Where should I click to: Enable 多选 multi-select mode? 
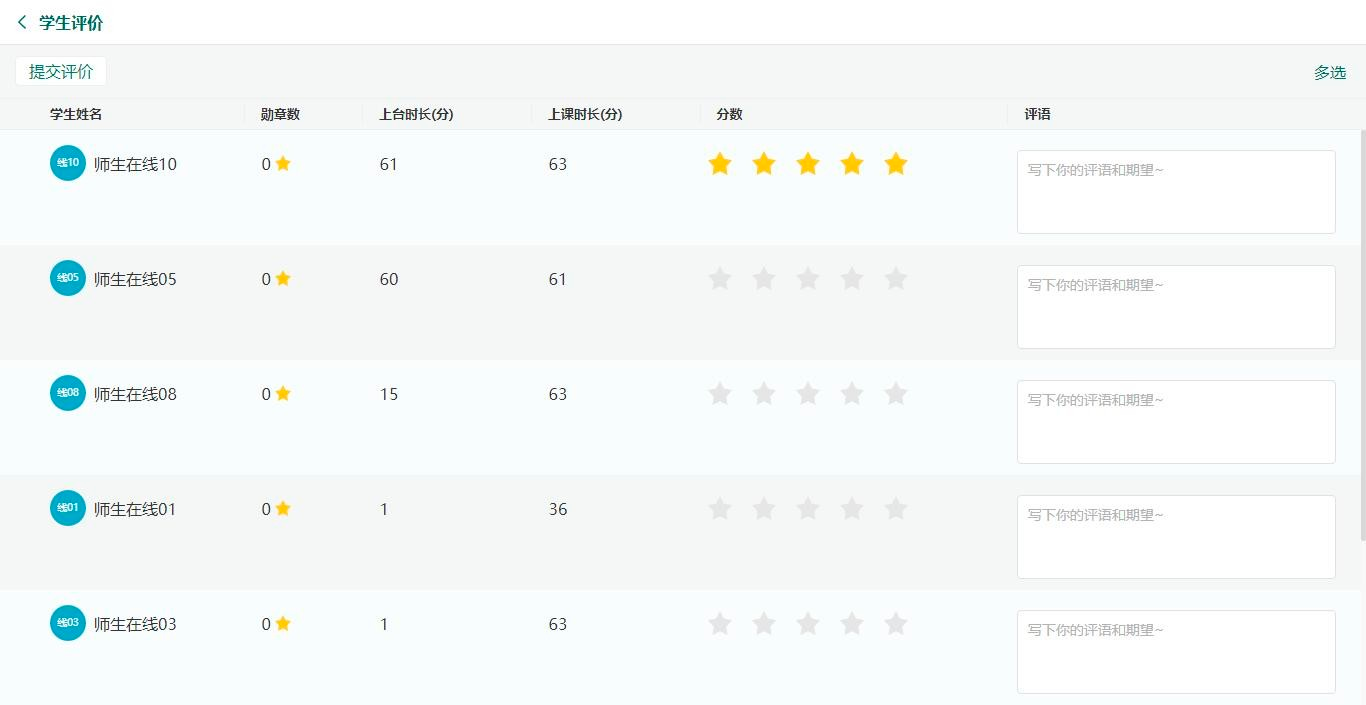[1330, 73]
